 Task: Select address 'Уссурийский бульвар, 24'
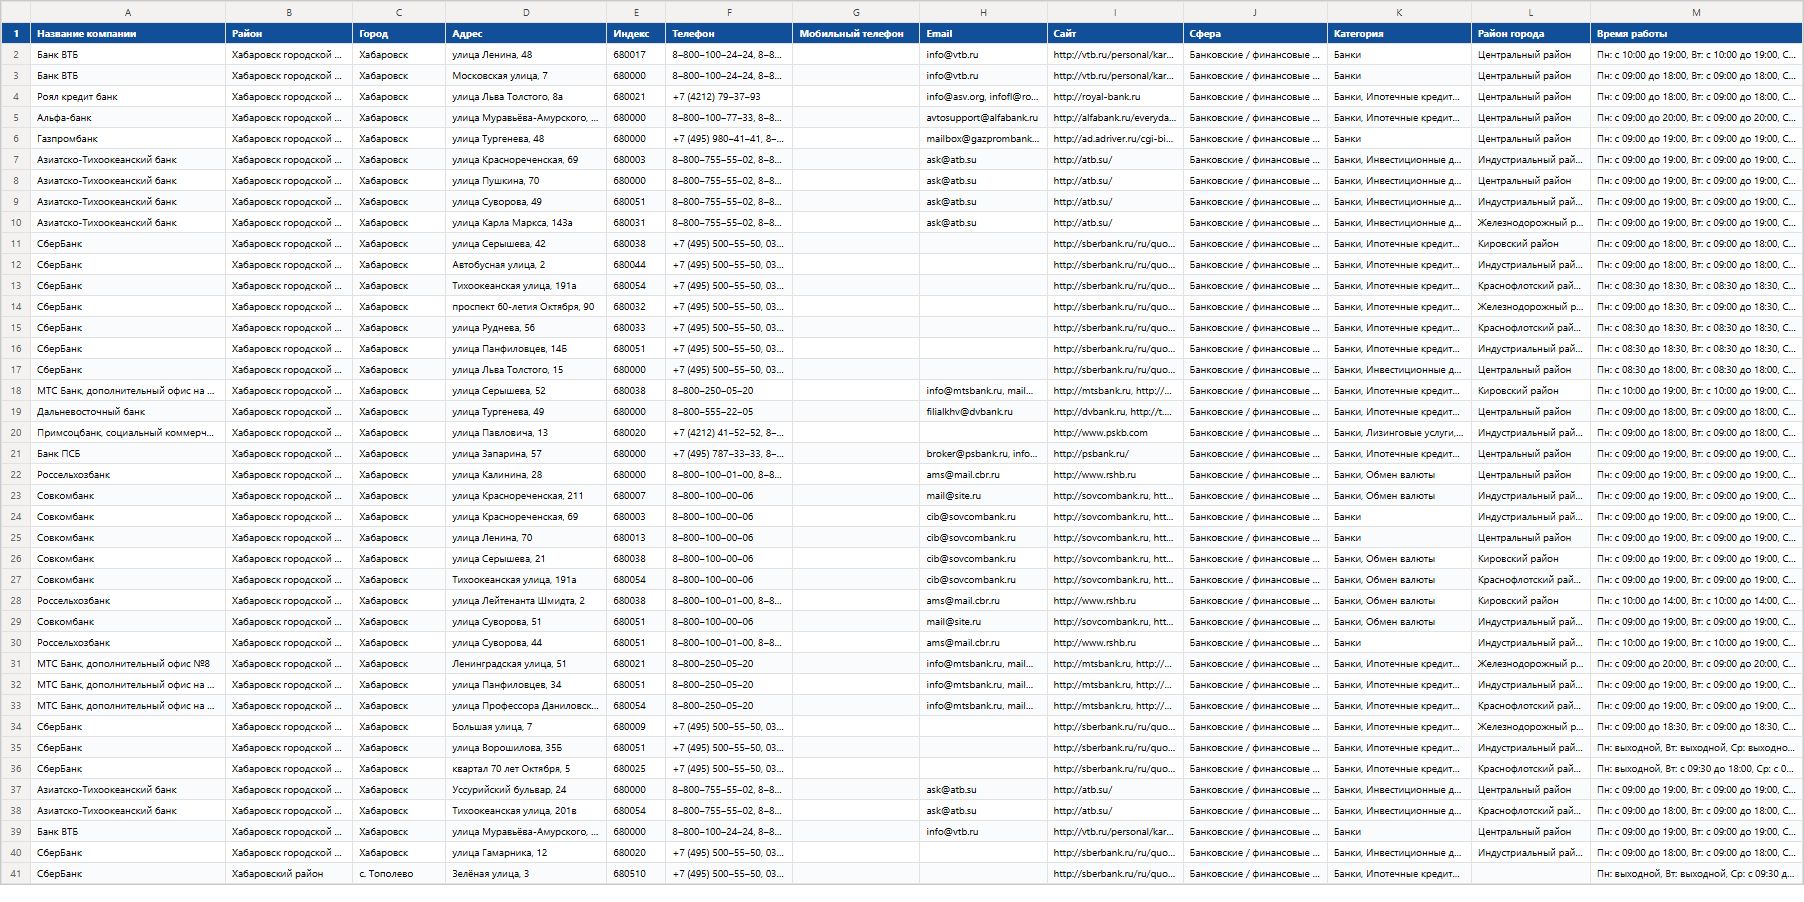click(x=526, y=790)
